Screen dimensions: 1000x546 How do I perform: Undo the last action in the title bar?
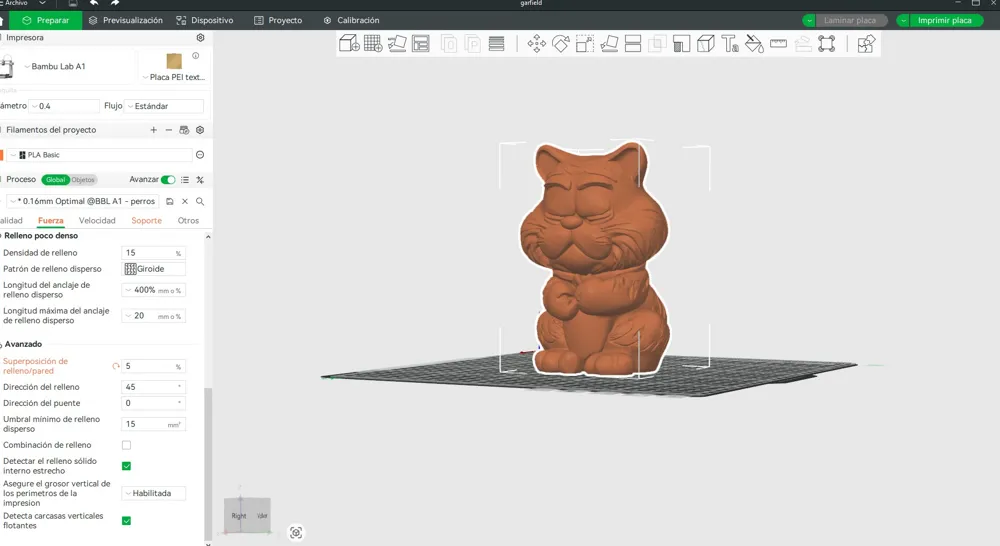(94, 3)
